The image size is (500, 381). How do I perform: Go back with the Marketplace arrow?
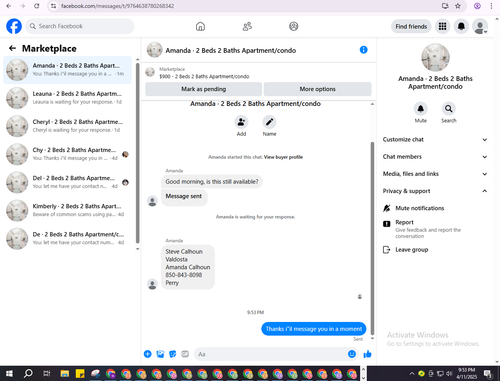coord(12,48)
